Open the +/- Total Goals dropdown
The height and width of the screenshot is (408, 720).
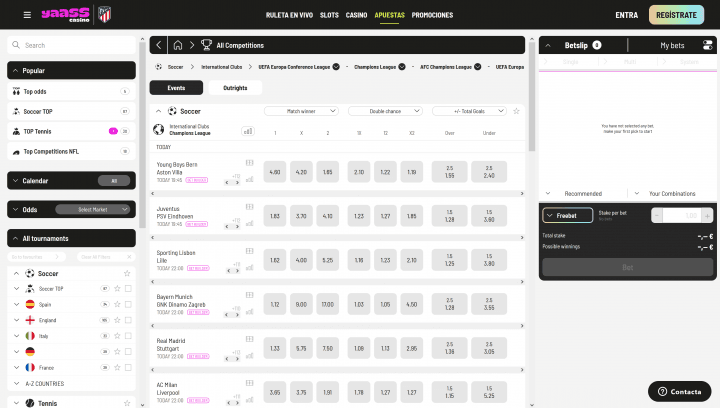click(x=469, y=111)
